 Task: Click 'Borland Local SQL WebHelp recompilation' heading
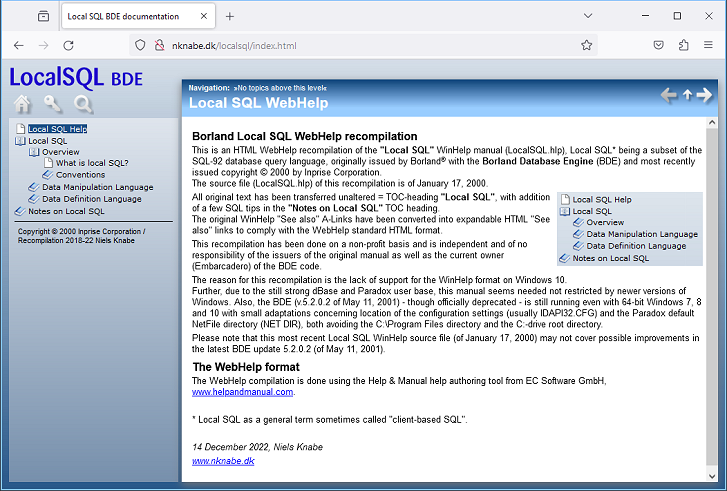point(305,136)
